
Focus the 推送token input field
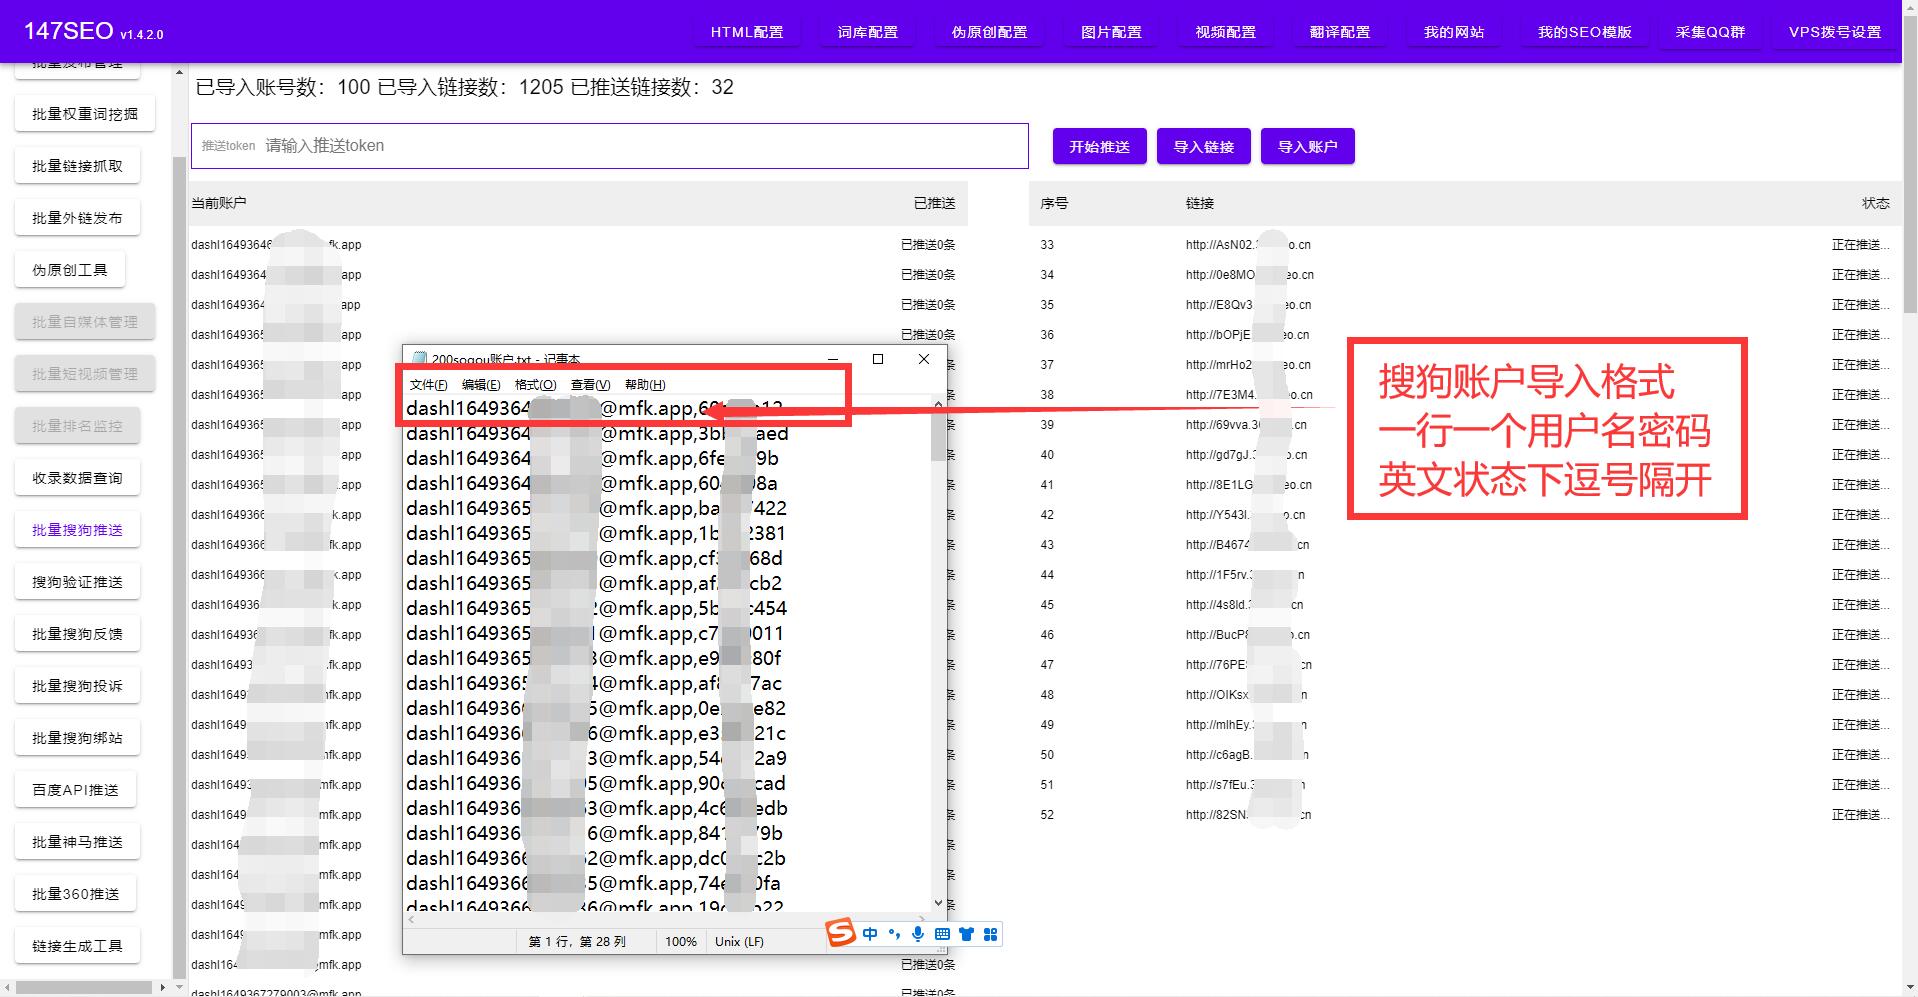pyautogui.click(x=610, y=146)
